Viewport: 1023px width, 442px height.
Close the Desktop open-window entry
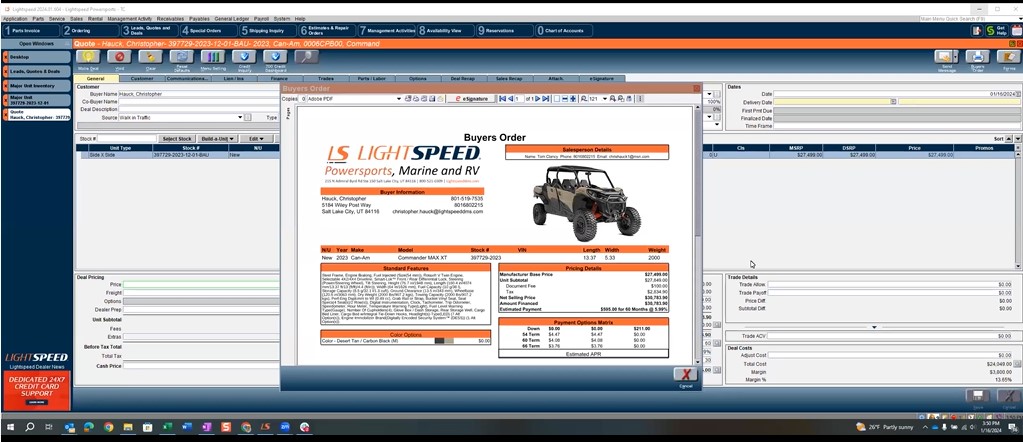[x=5, y=57]
